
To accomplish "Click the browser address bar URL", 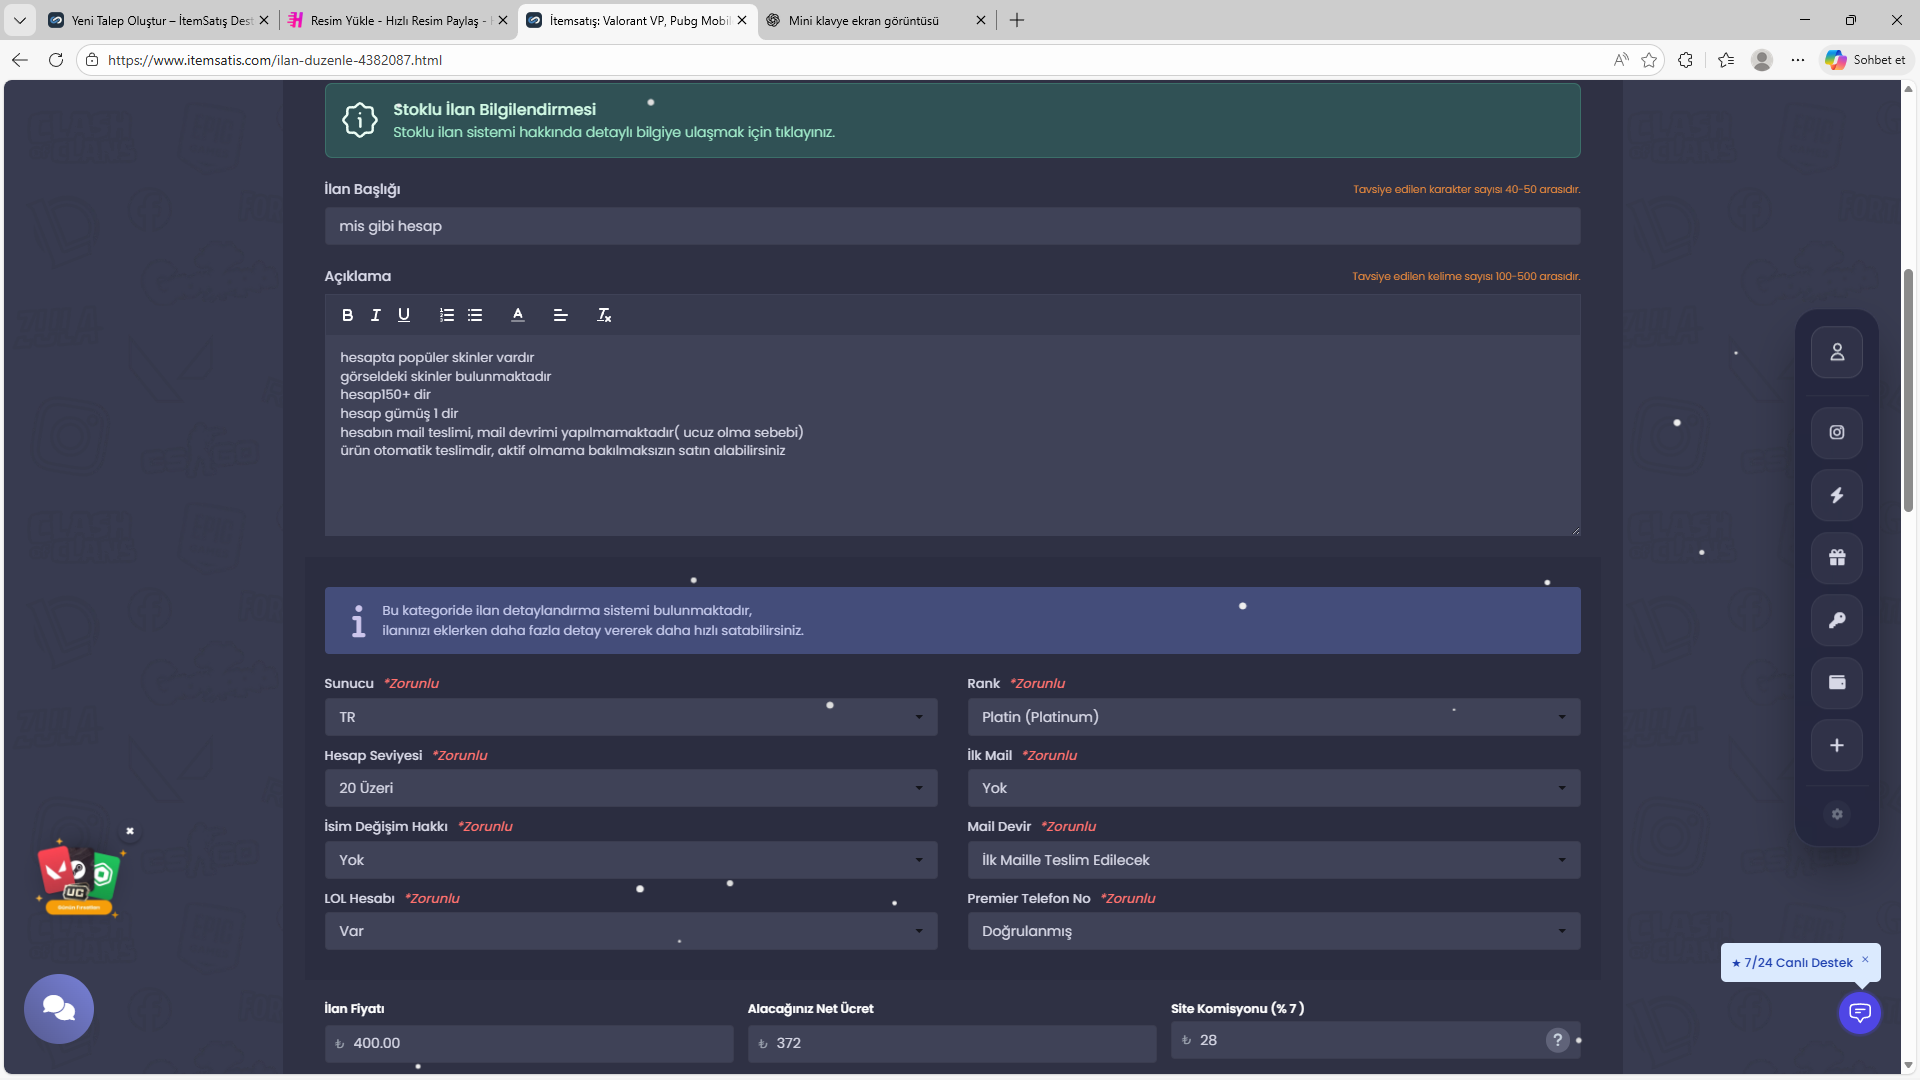I will click(x=275, y=60).
